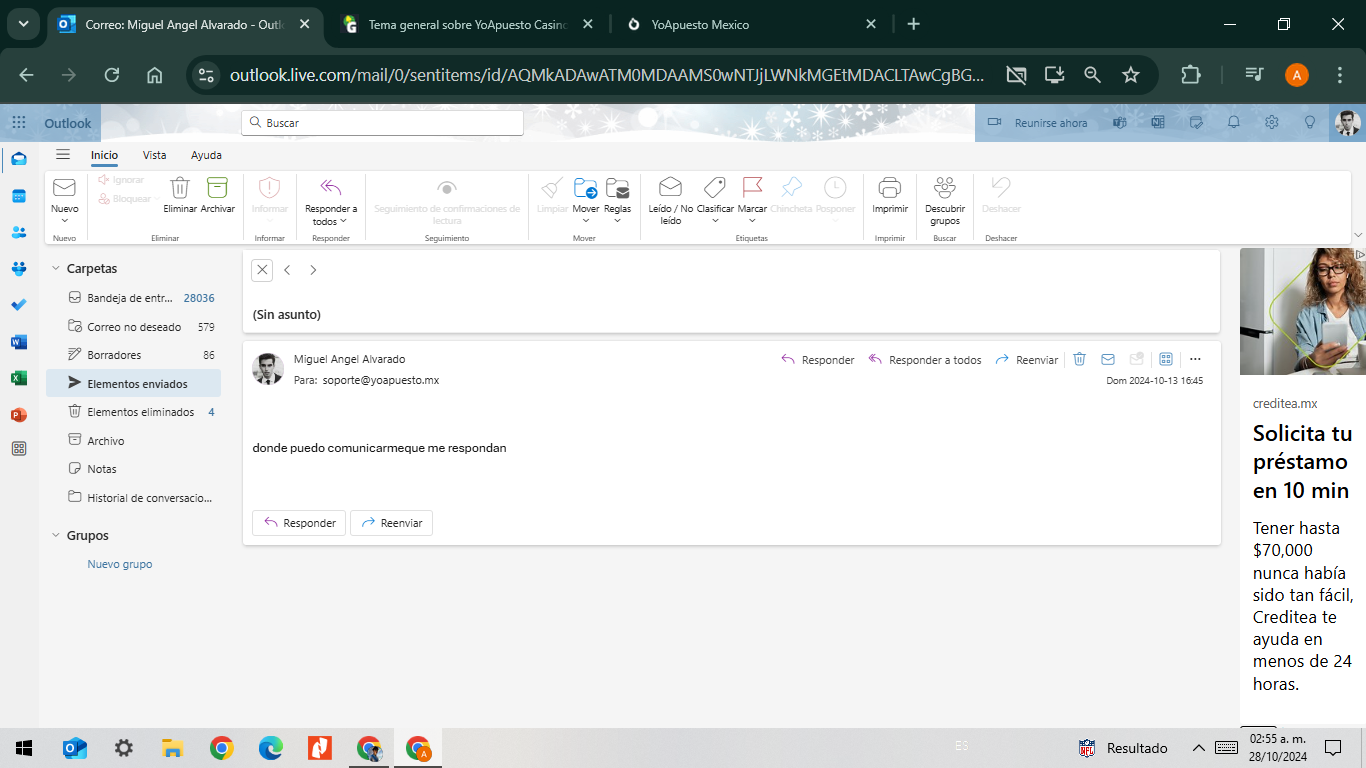
Task: Click the Imprimir printer icon
Action: click(889, 189)
